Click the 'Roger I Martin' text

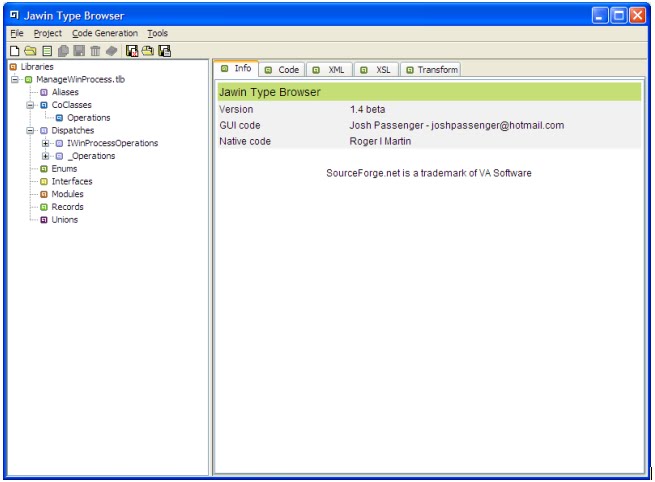[380, 141]
